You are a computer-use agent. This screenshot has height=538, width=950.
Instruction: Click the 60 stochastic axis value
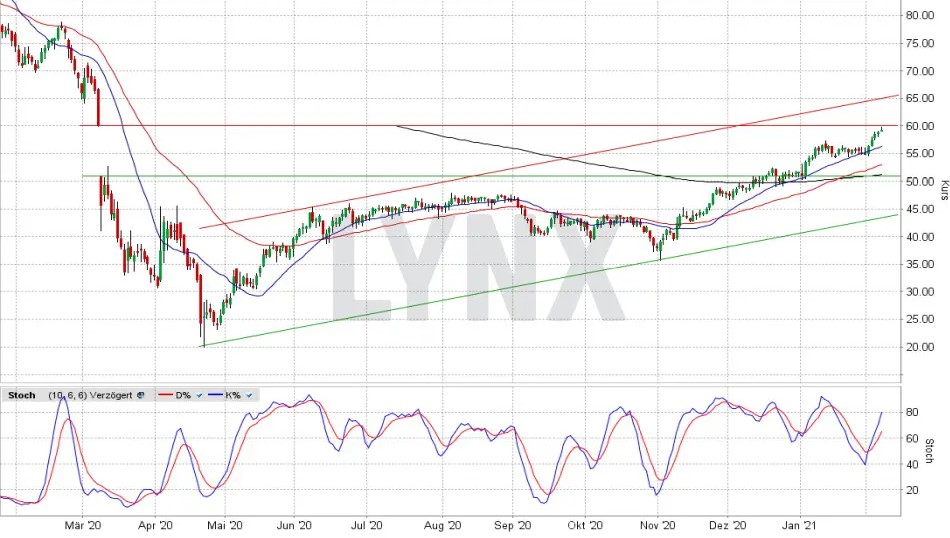(x=912, y=439)
